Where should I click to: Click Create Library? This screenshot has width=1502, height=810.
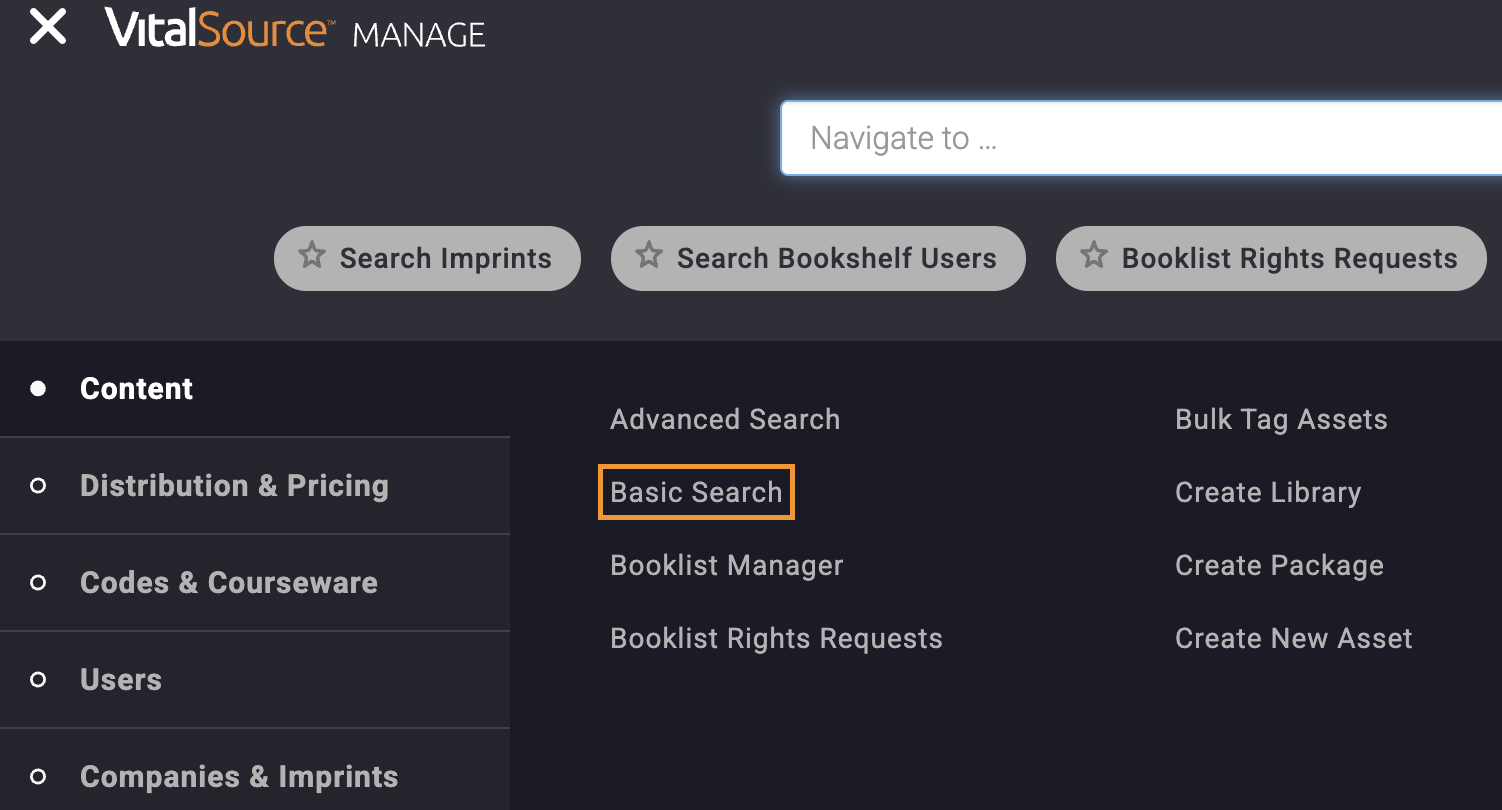click(1267, 492)
